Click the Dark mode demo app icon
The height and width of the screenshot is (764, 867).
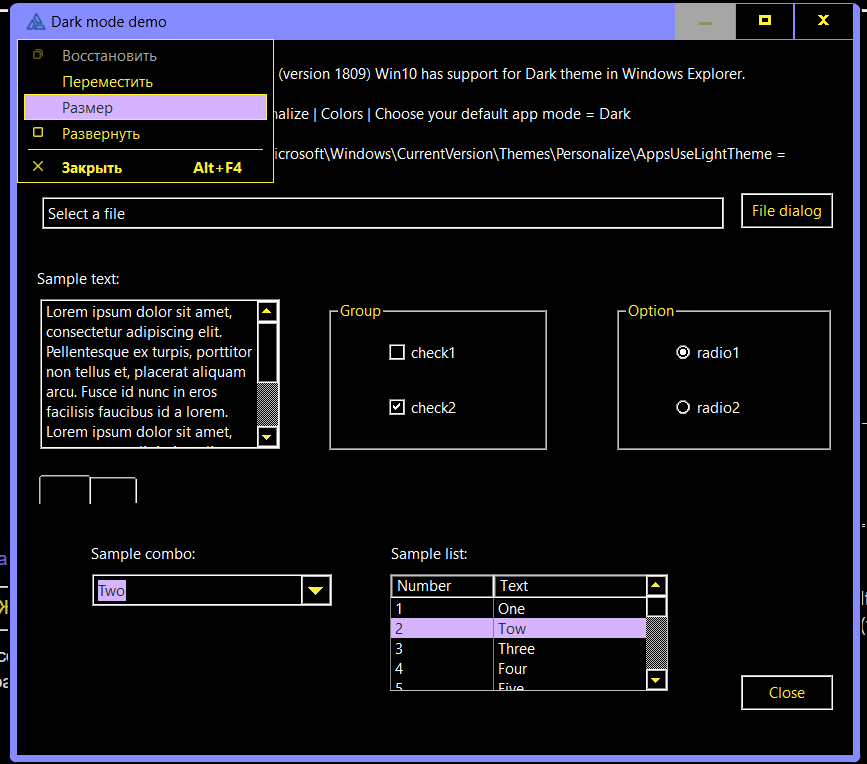click(36, 22)
